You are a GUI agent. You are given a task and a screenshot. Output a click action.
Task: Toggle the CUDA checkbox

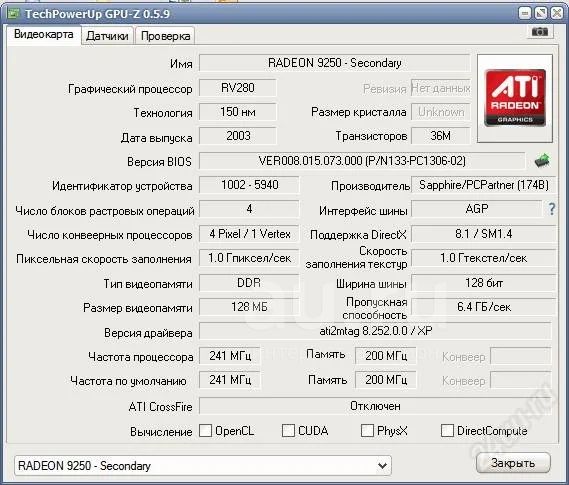(x=288, y=431)
